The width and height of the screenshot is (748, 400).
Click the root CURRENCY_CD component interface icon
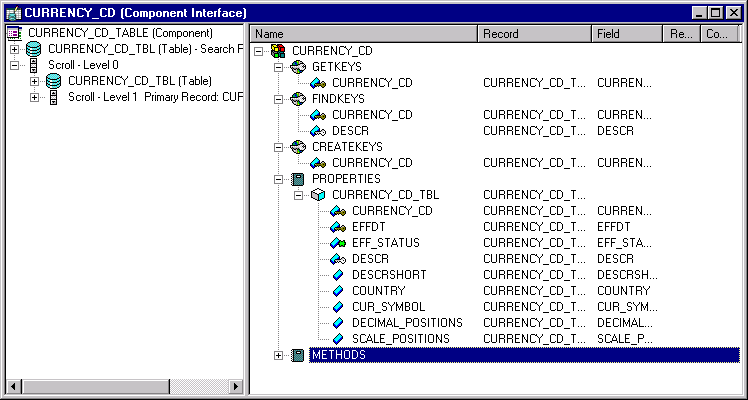(277, 51)
